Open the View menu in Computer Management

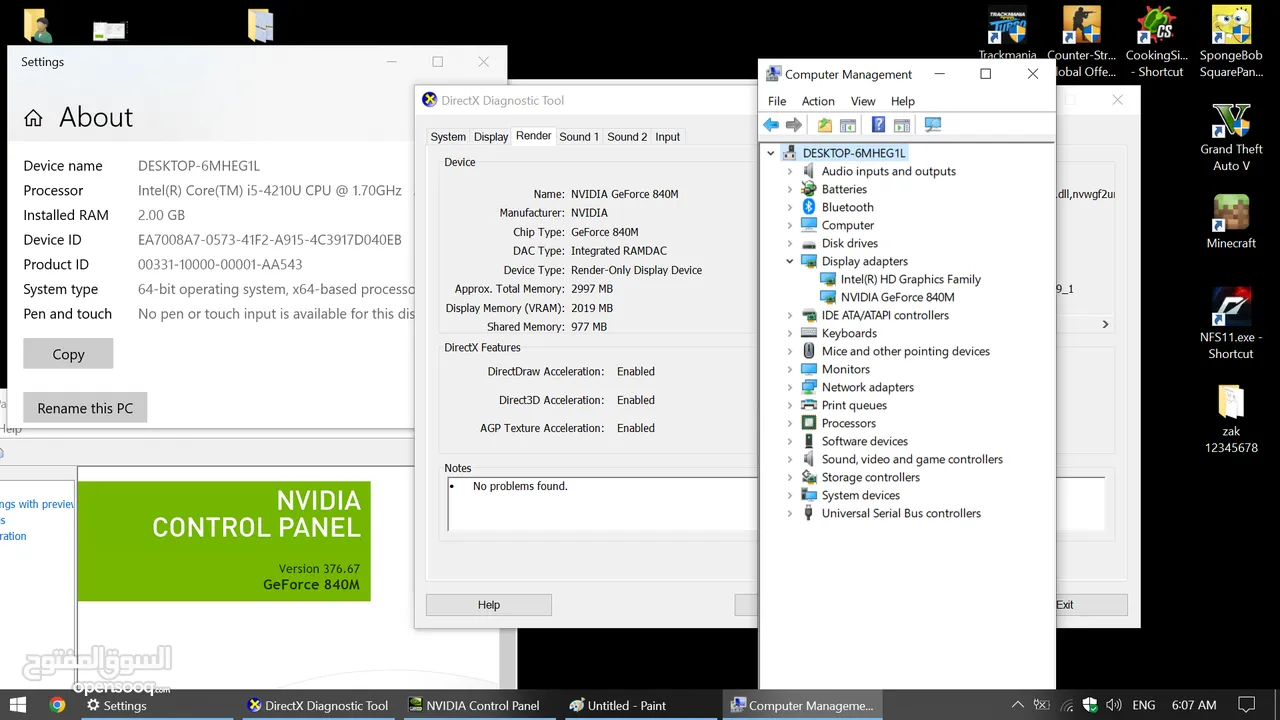(863, 101)
